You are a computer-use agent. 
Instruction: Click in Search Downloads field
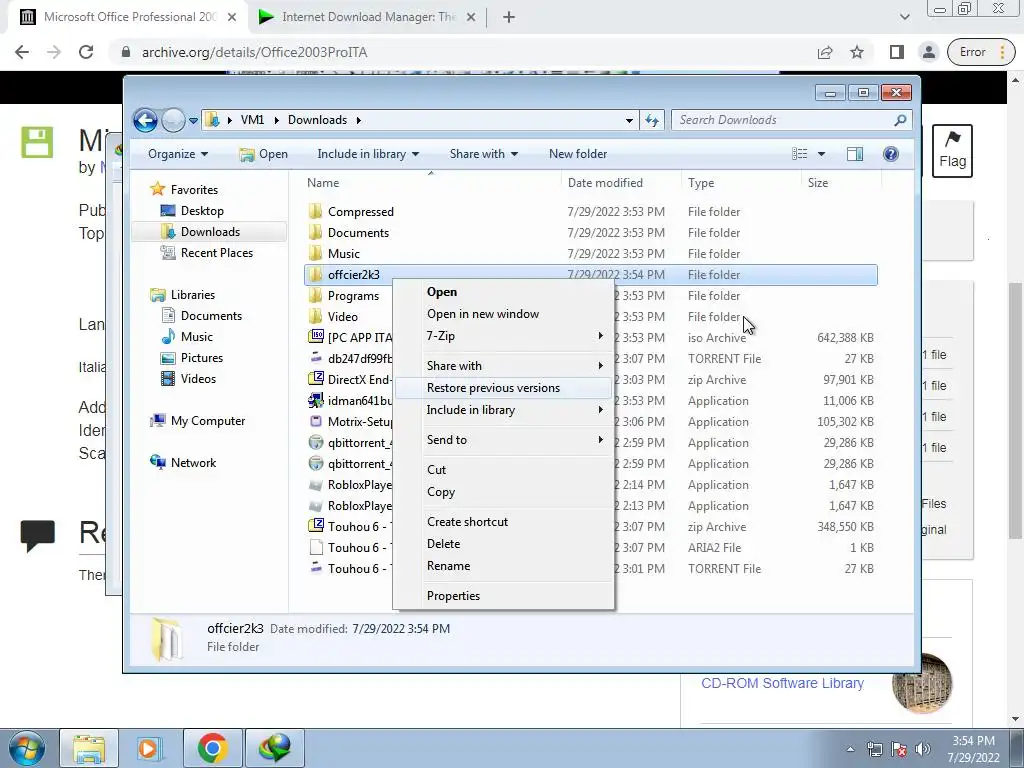tap(782, 120)
